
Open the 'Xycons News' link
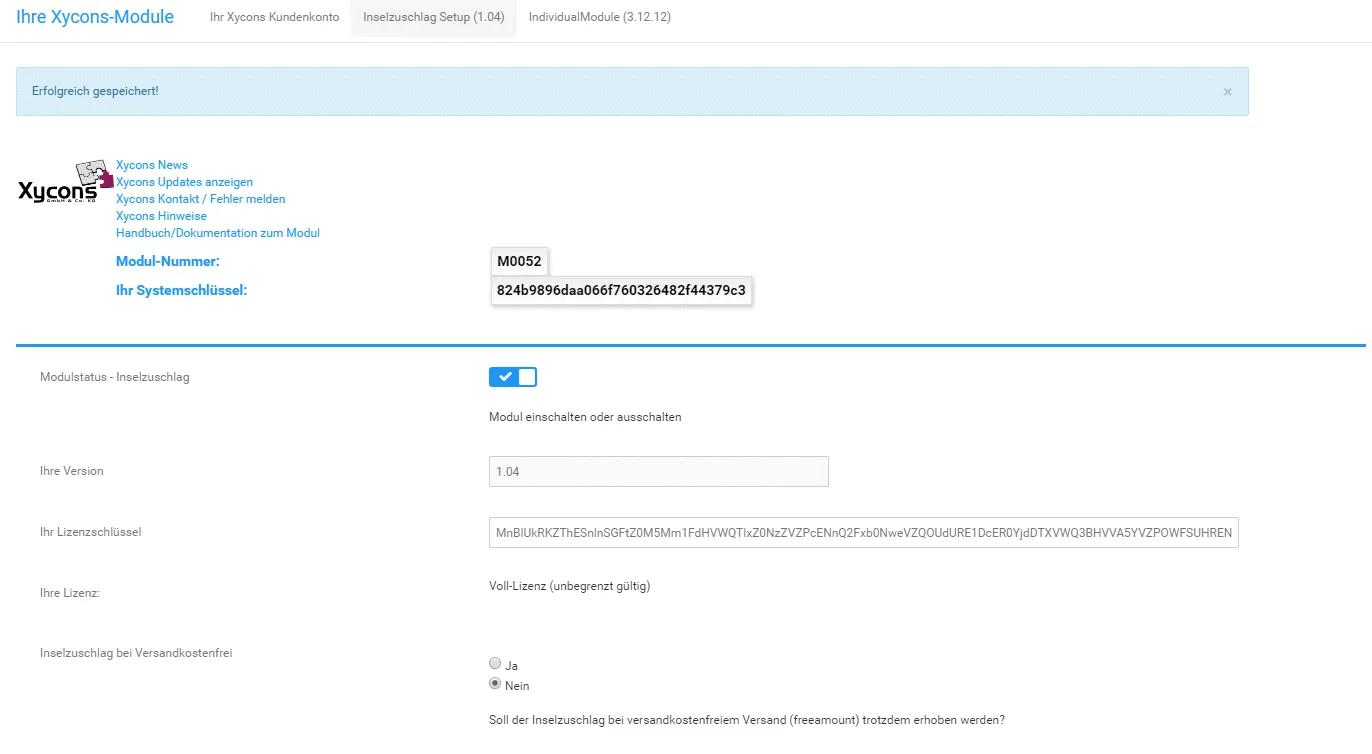(152, 165)
